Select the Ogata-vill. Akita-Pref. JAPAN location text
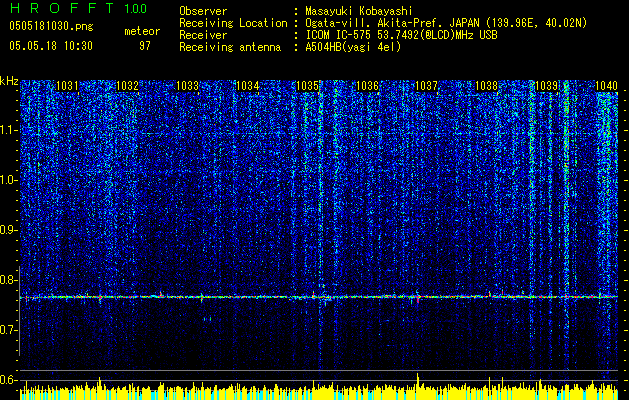629x400 pixels. point(446,23)
